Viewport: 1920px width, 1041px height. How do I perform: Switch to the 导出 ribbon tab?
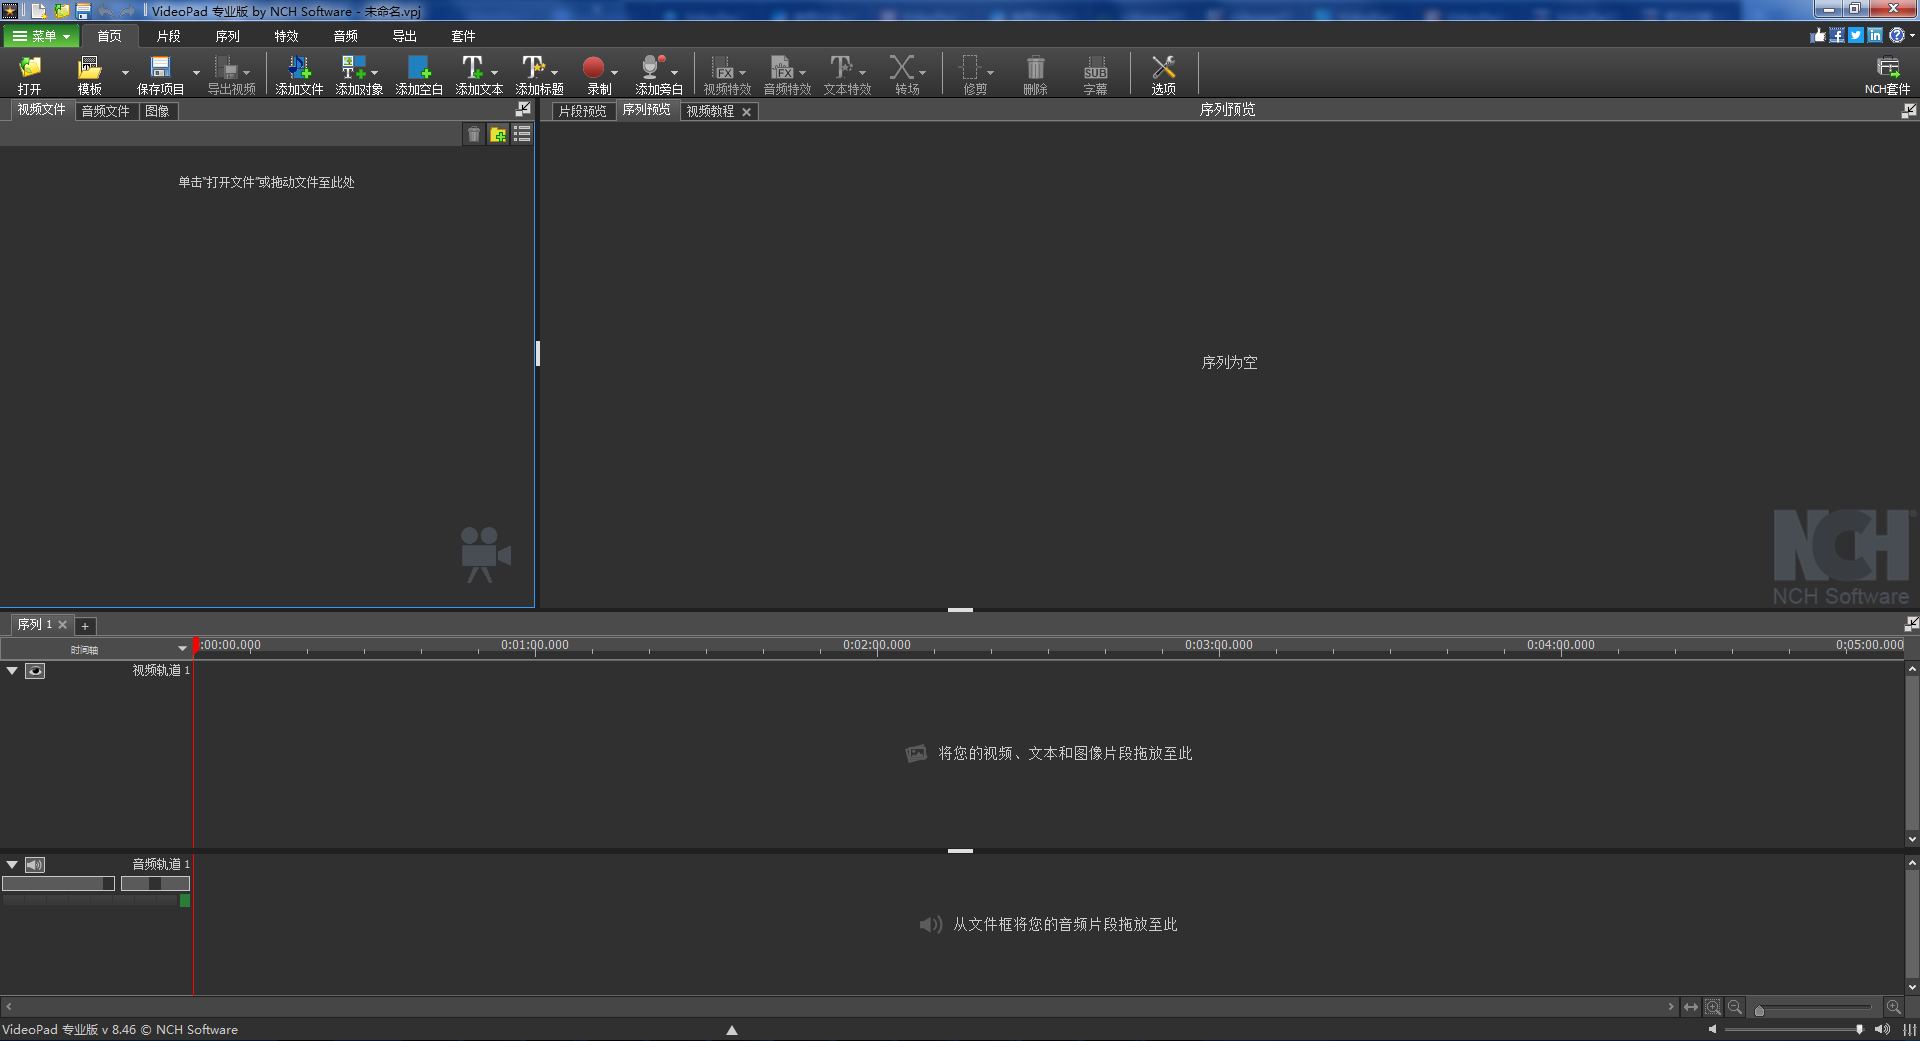tap(404, 35)
